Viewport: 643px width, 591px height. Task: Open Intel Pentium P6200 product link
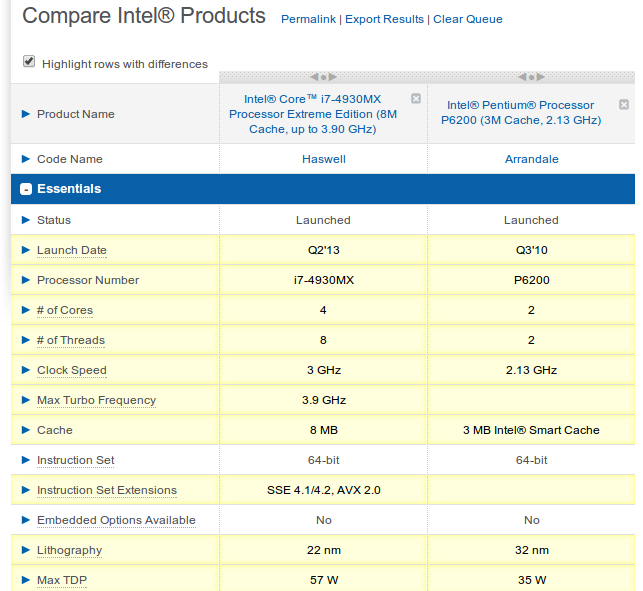(x=521, y=112)
